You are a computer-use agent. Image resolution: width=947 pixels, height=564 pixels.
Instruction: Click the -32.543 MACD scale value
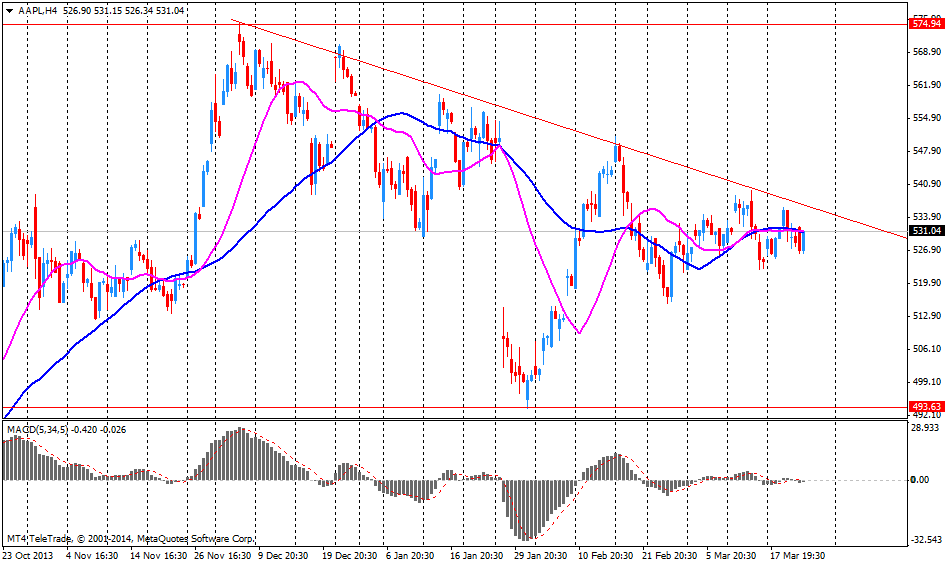(926, 539)
